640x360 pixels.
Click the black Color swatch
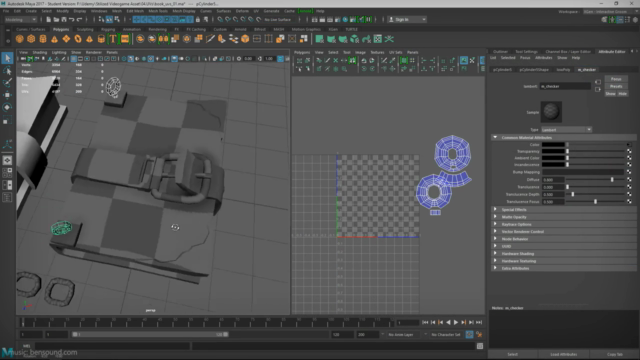click(553, 144)
